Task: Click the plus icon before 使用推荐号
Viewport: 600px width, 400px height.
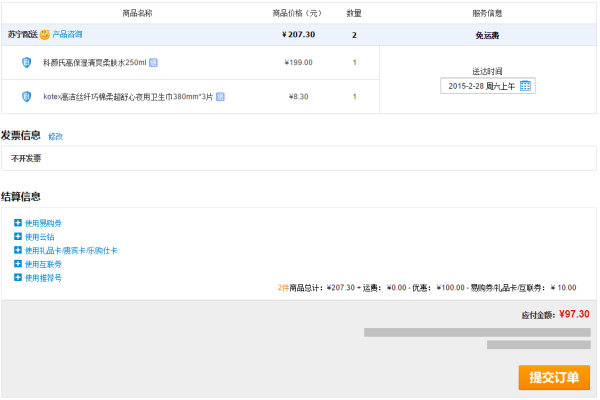Action: click(x=18, y=278)
